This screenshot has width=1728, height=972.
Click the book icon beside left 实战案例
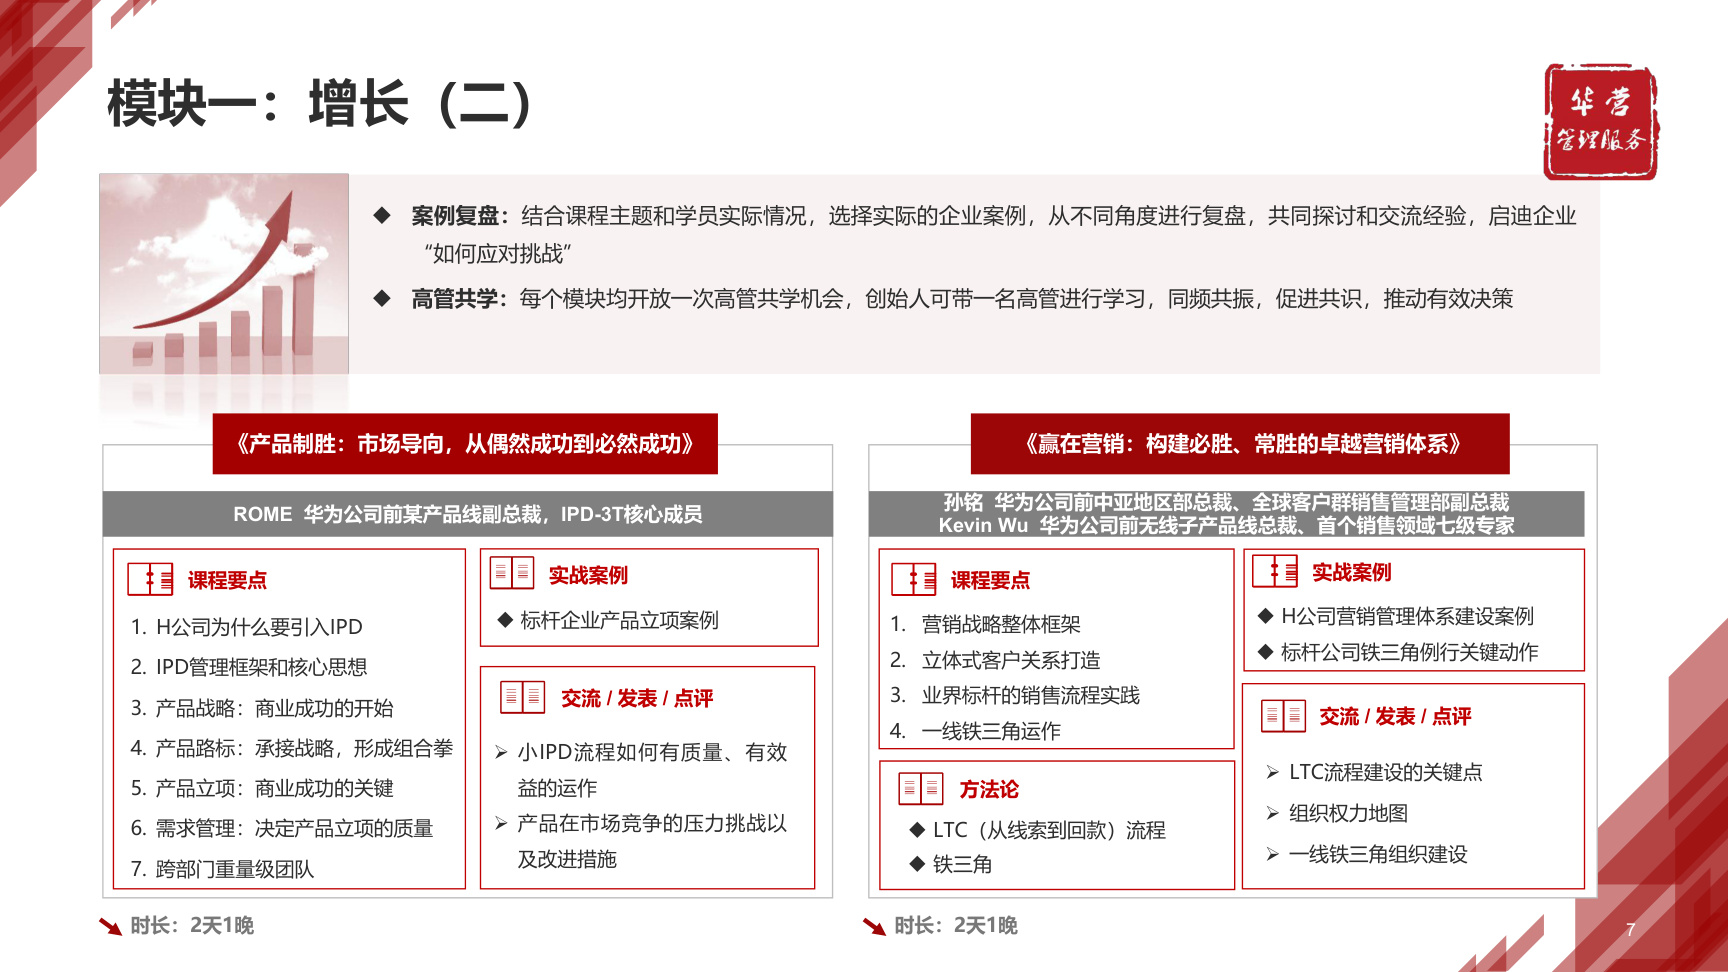click(x=511, y=573)
